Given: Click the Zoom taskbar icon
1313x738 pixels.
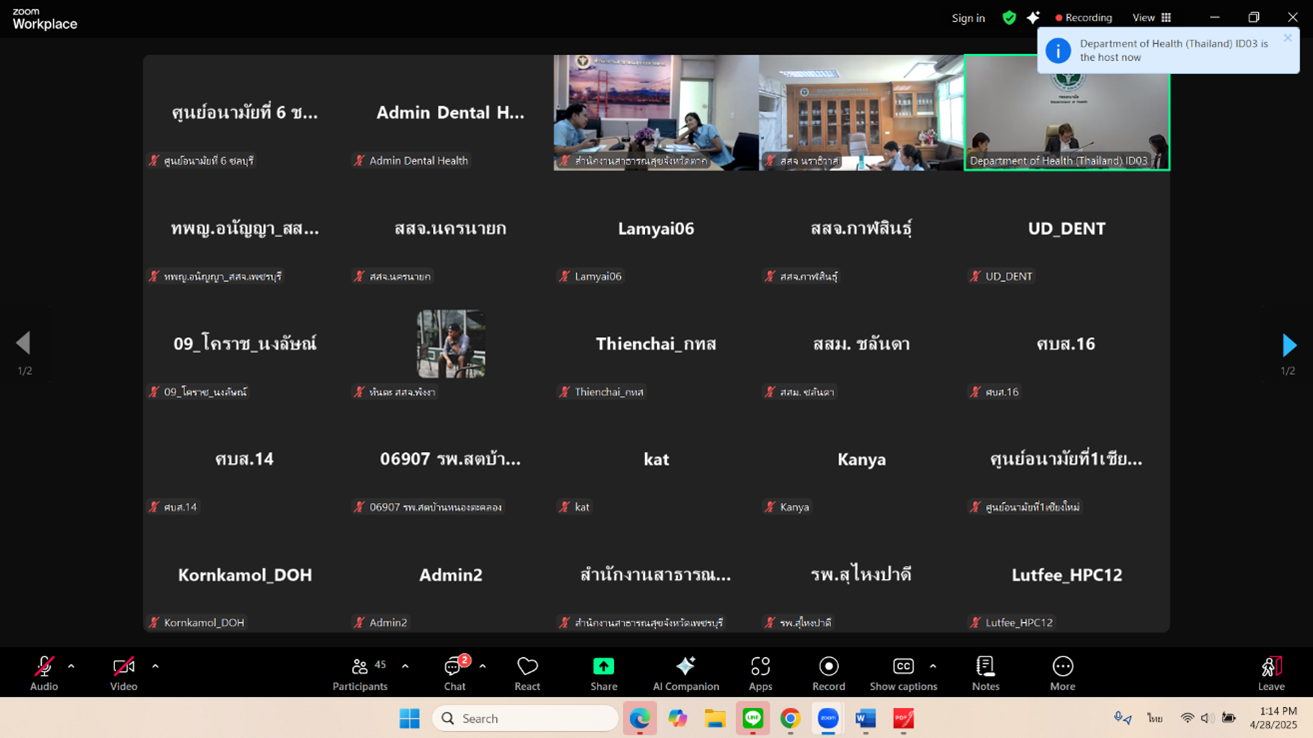Looking at the screenshot, I should 828,718.
